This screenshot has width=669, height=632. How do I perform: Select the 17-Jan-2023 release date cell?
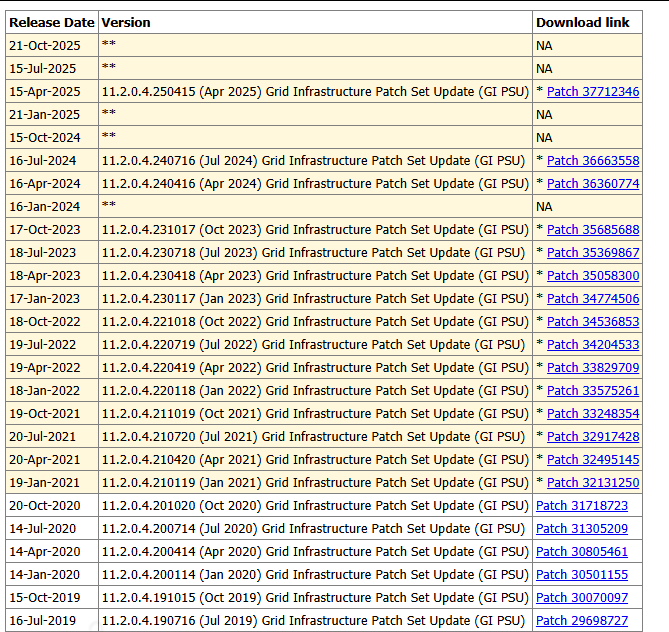(52, 299)
